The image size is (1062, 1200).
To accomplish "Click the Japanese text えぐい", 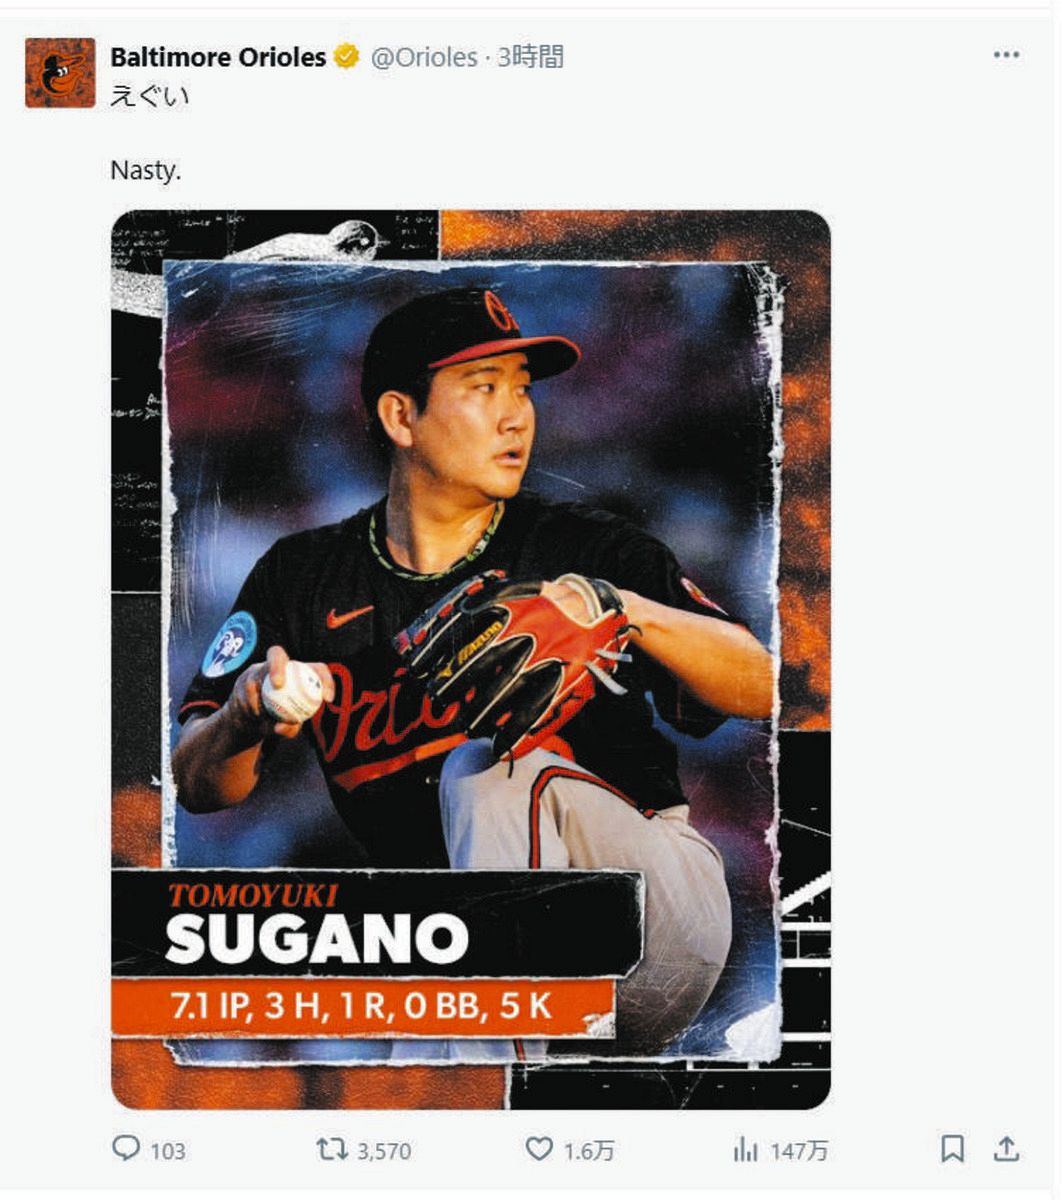I will [x=149, y=97].
